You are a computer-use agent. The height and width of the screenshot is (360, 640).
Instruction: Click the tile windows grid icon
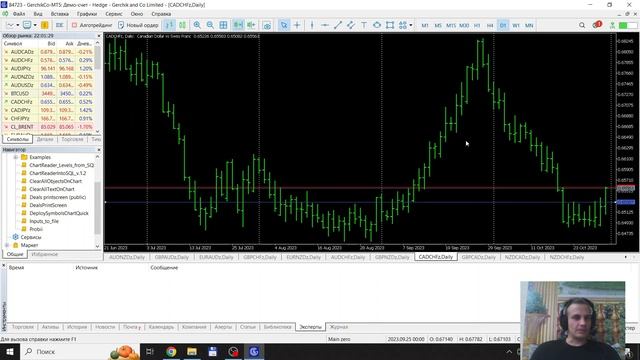coord(223,25)
